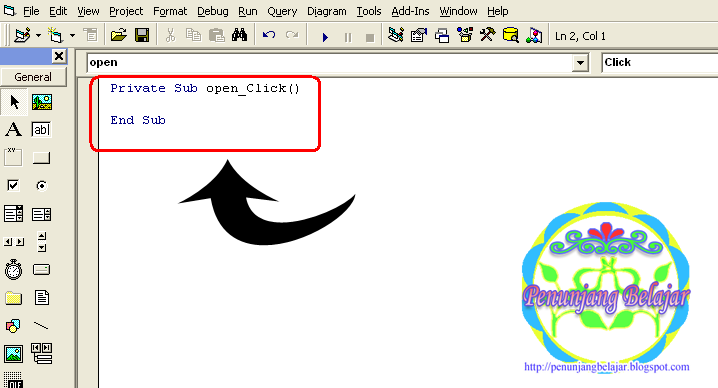This screenshot has width=718, height=388.
Task: Open Project with the folder icon
Action: (x=119, y=35)
